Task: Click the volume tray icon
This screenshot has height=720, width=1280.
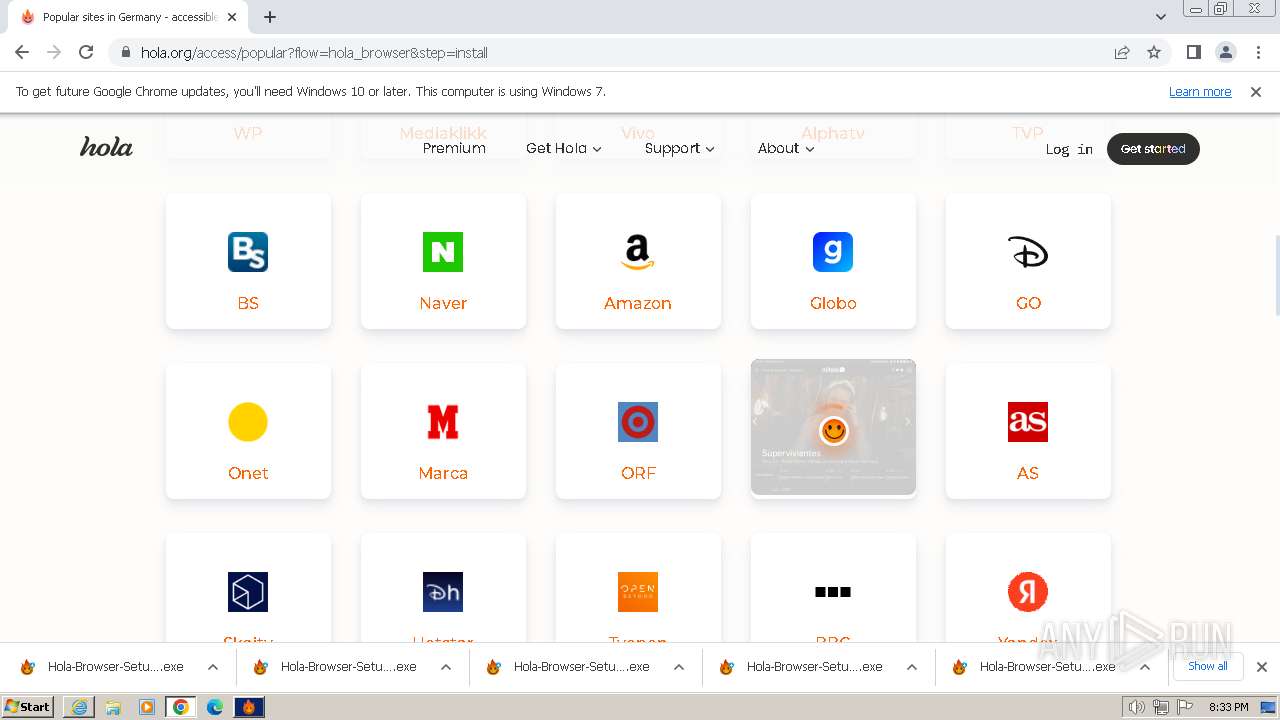Action: pyautogui.click(x=1137, y=707)
